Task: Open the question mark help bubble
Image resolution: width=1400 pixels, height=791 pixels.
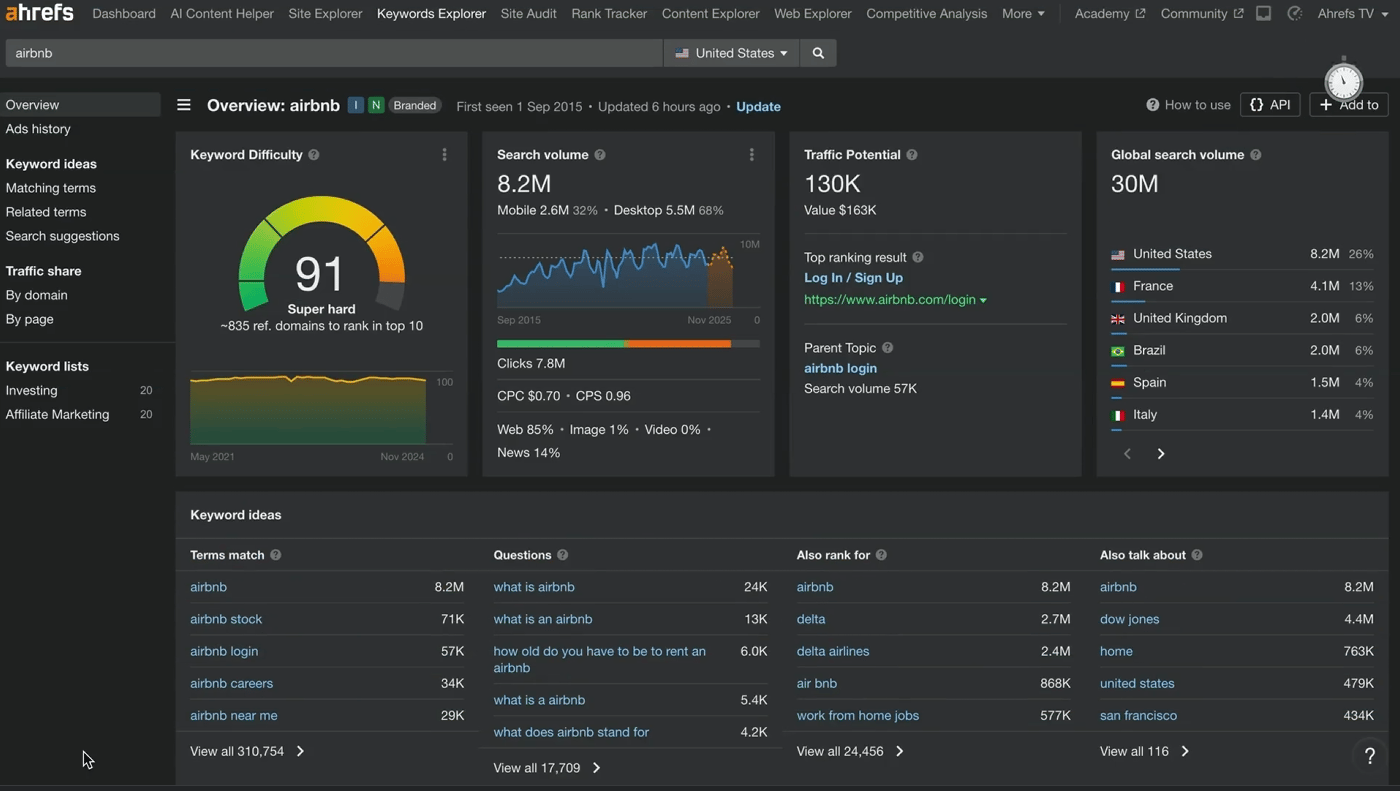Action: point(1369,756)
